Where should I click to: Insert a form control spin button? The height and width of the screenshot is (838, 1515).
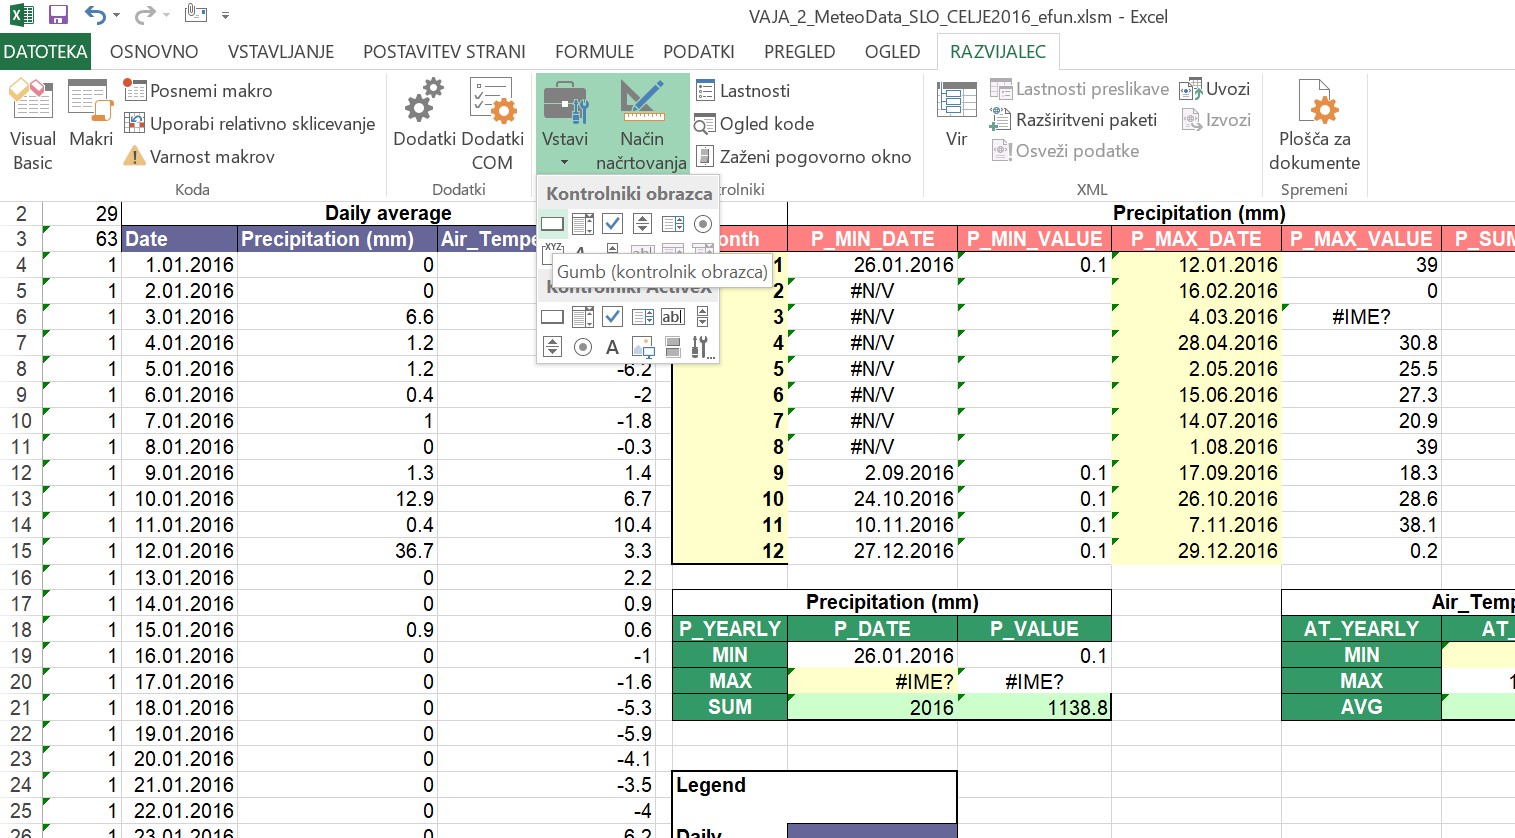click(x=643, y=224)
